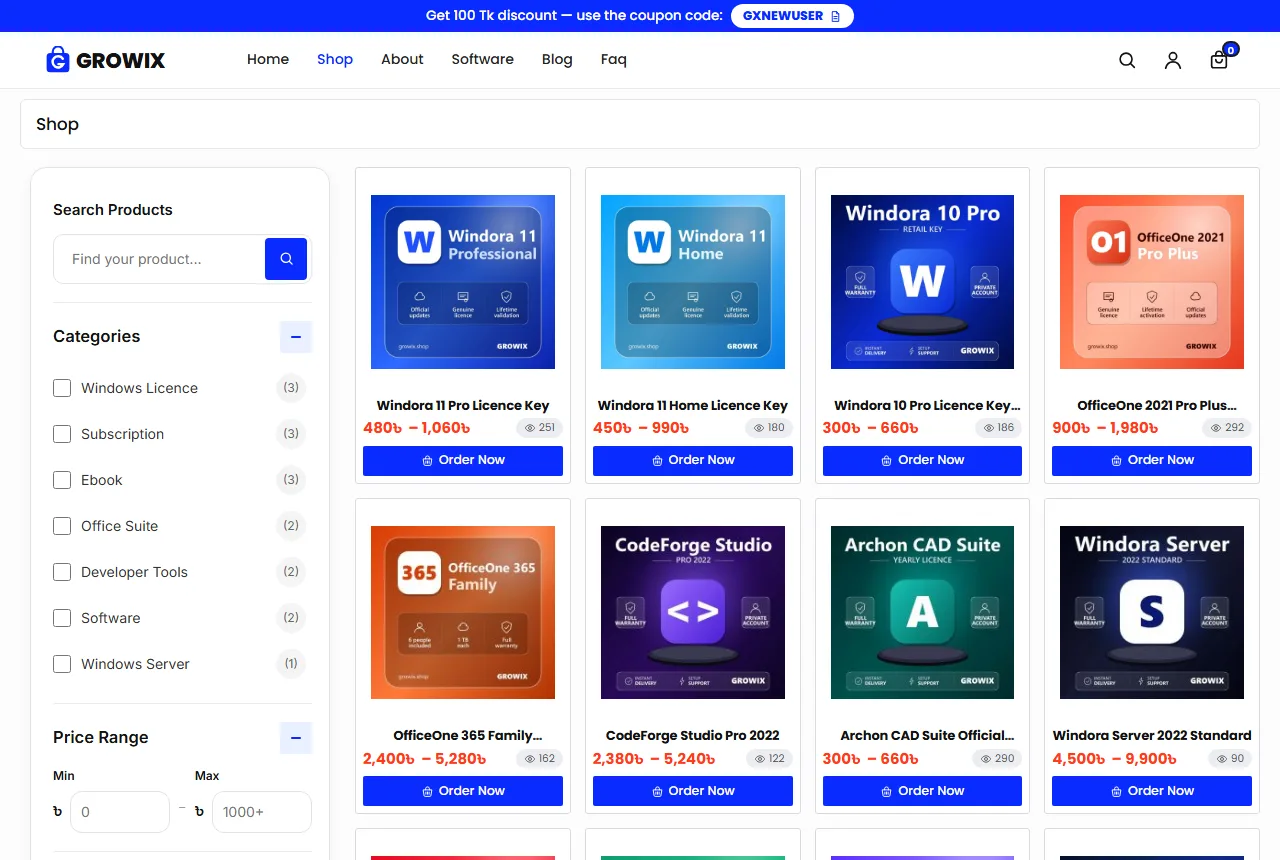Open CodeForge Studio product image
The image size is (1280, 860).
click(693, 612)
